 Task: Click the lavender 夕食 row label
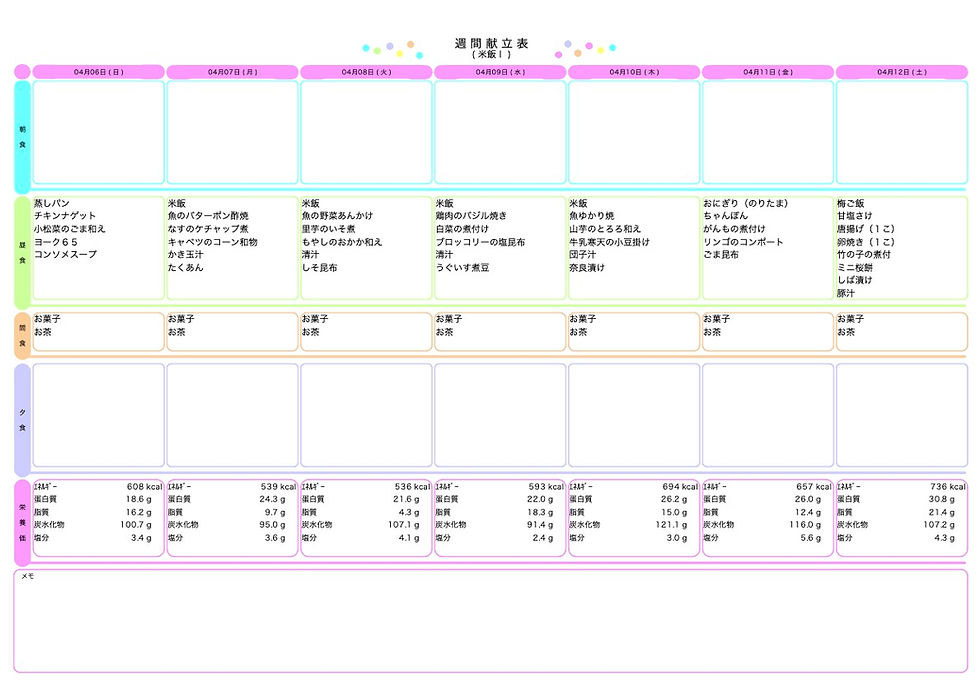pyautogui.click(x=22, y=420)
